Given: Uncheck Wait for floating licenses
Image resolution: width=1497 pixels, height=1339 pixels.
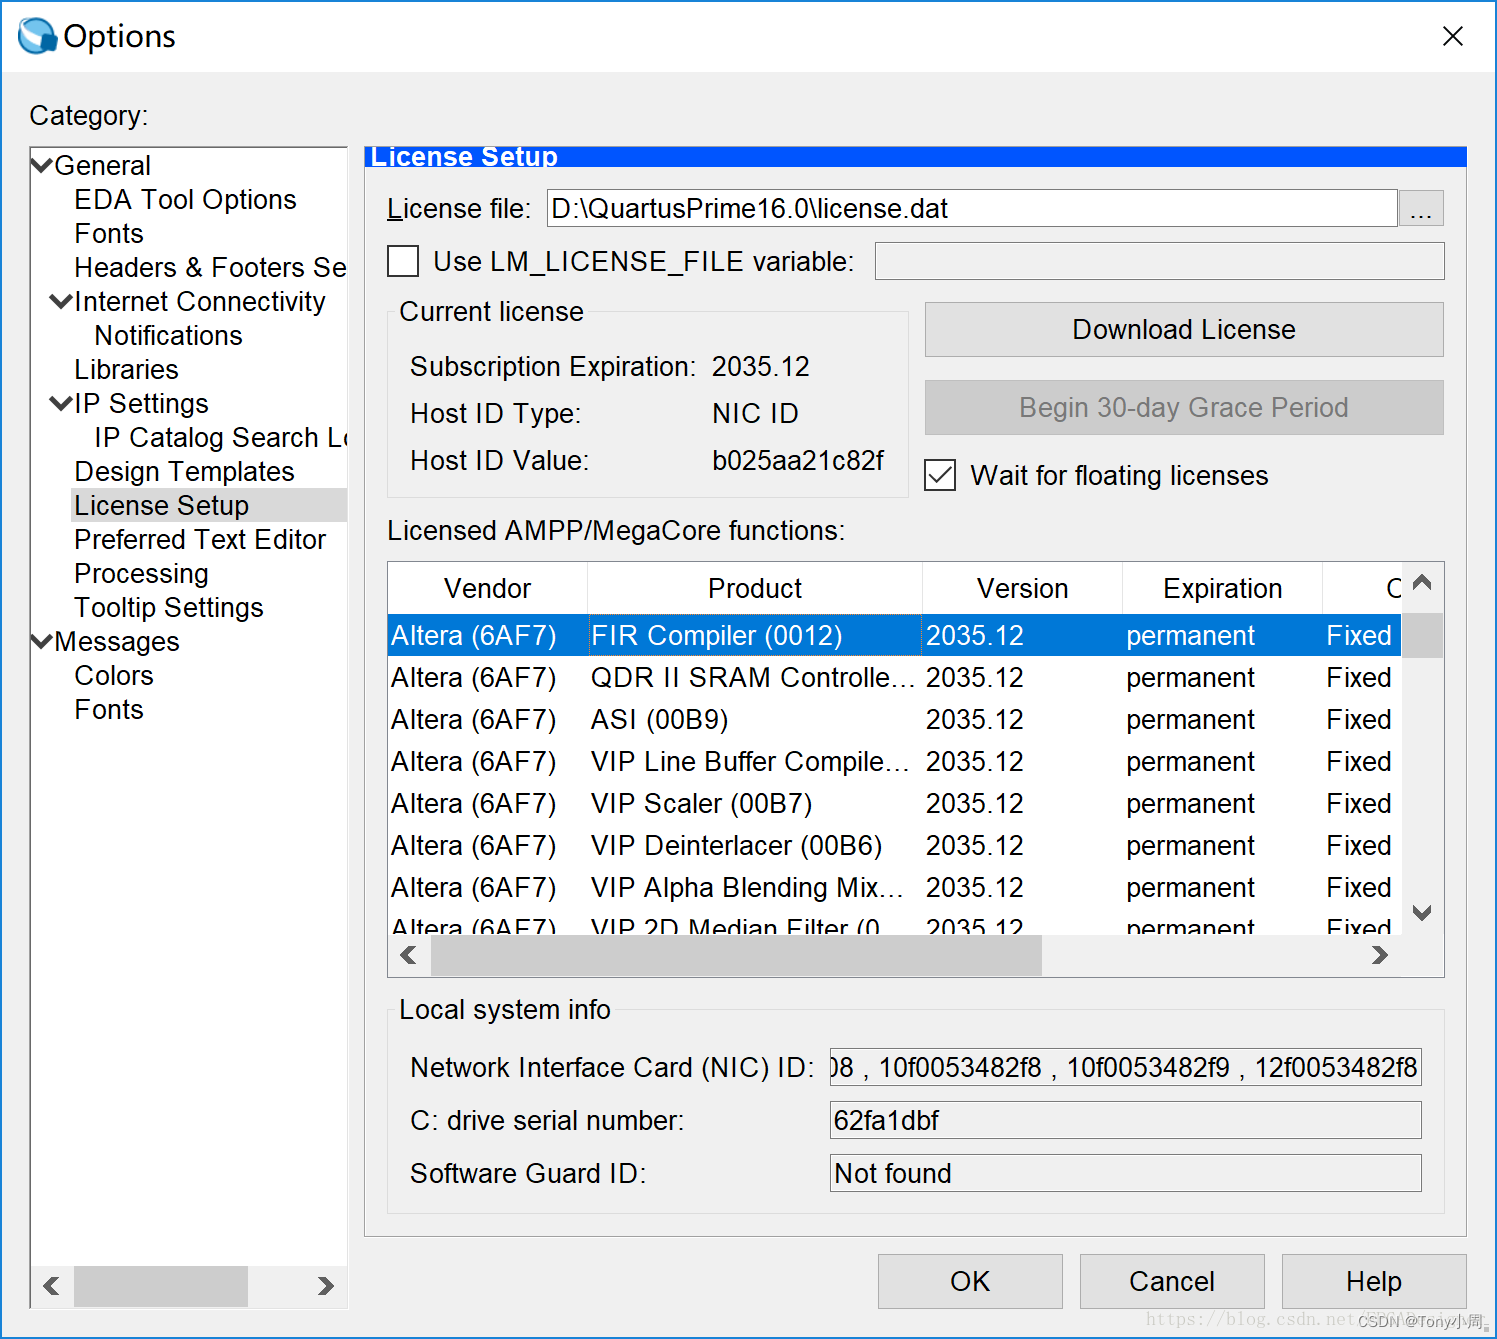Looking at the screenshot, I should click(x=939, y=475).
